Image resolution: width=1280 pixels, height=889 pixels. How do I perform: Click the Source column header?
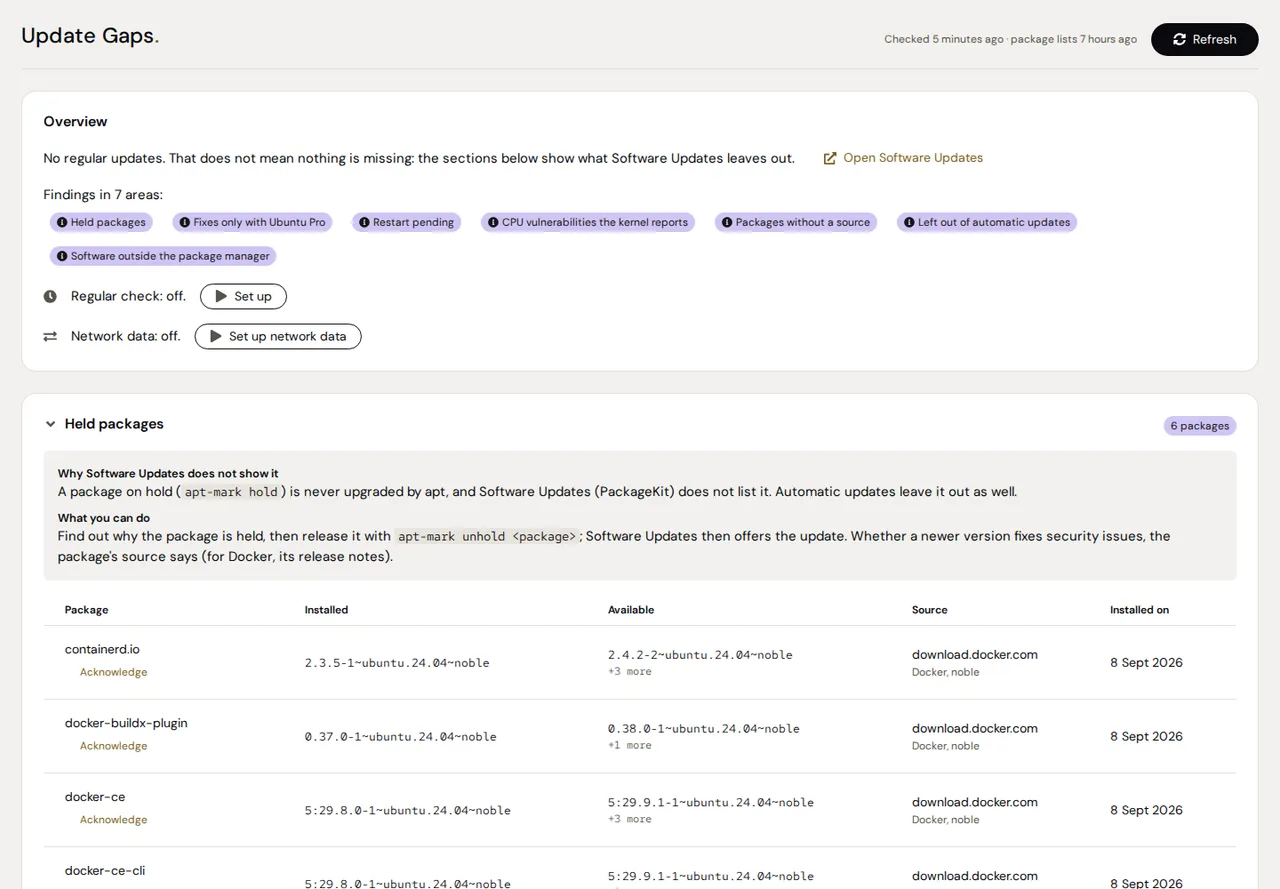click(929, 610)
